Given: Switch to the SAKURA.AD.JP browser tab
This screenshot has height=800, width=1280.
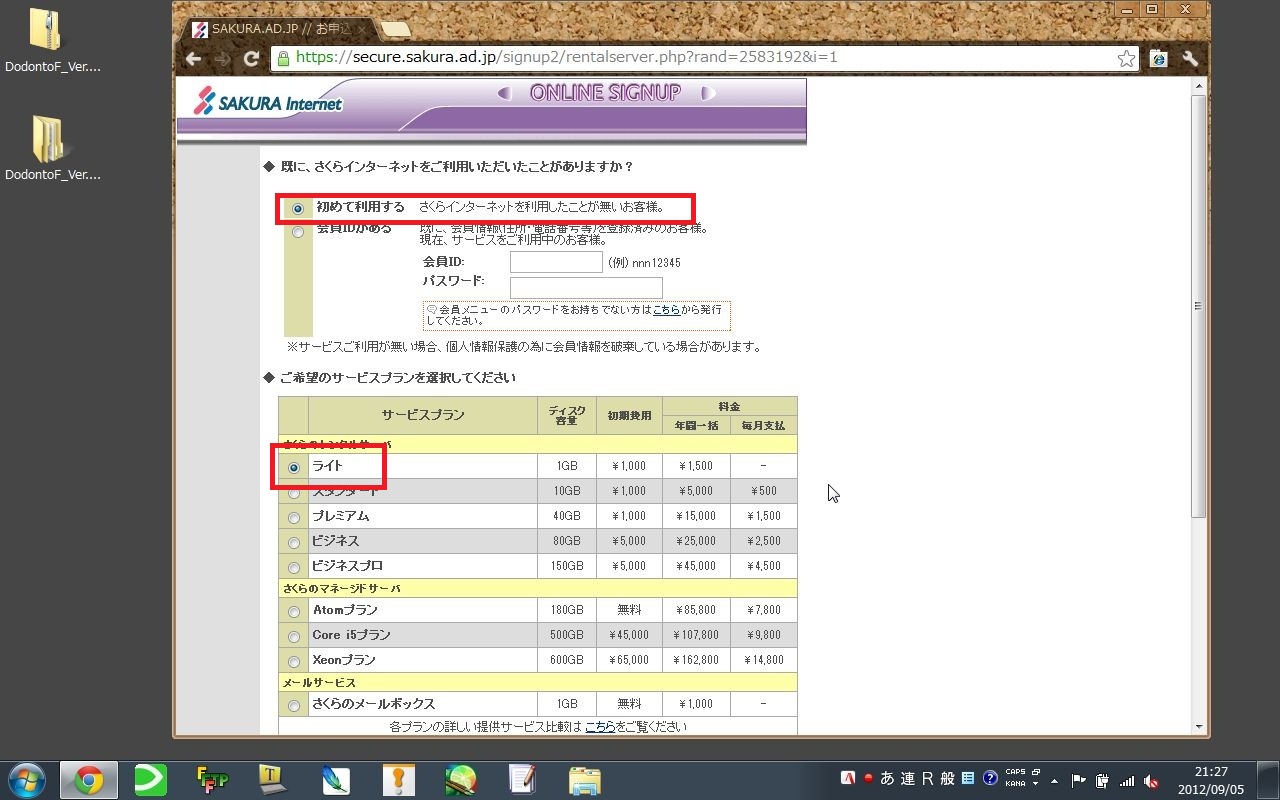Looking at the screenshot, I should tap(278, 29).
